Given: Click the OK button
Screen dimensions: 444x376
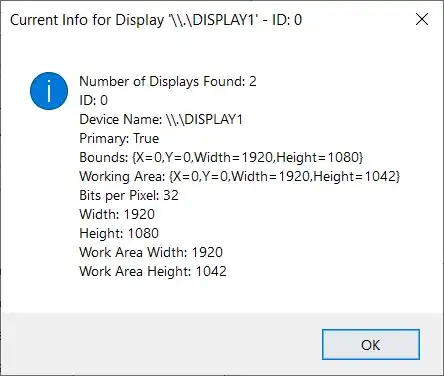Looking at the screenshot, I should click(371, 345).
